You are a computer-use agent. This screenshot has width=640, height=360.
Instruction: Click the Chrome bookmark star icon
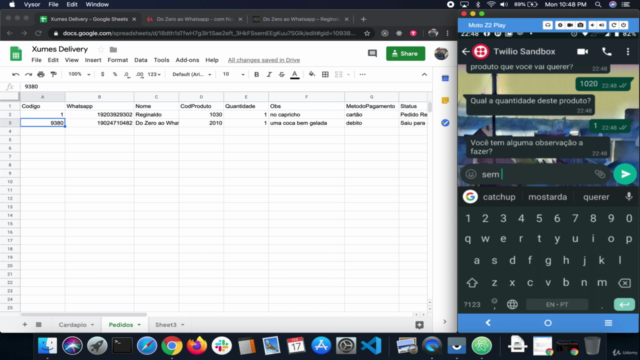click(x=367, y=33)
